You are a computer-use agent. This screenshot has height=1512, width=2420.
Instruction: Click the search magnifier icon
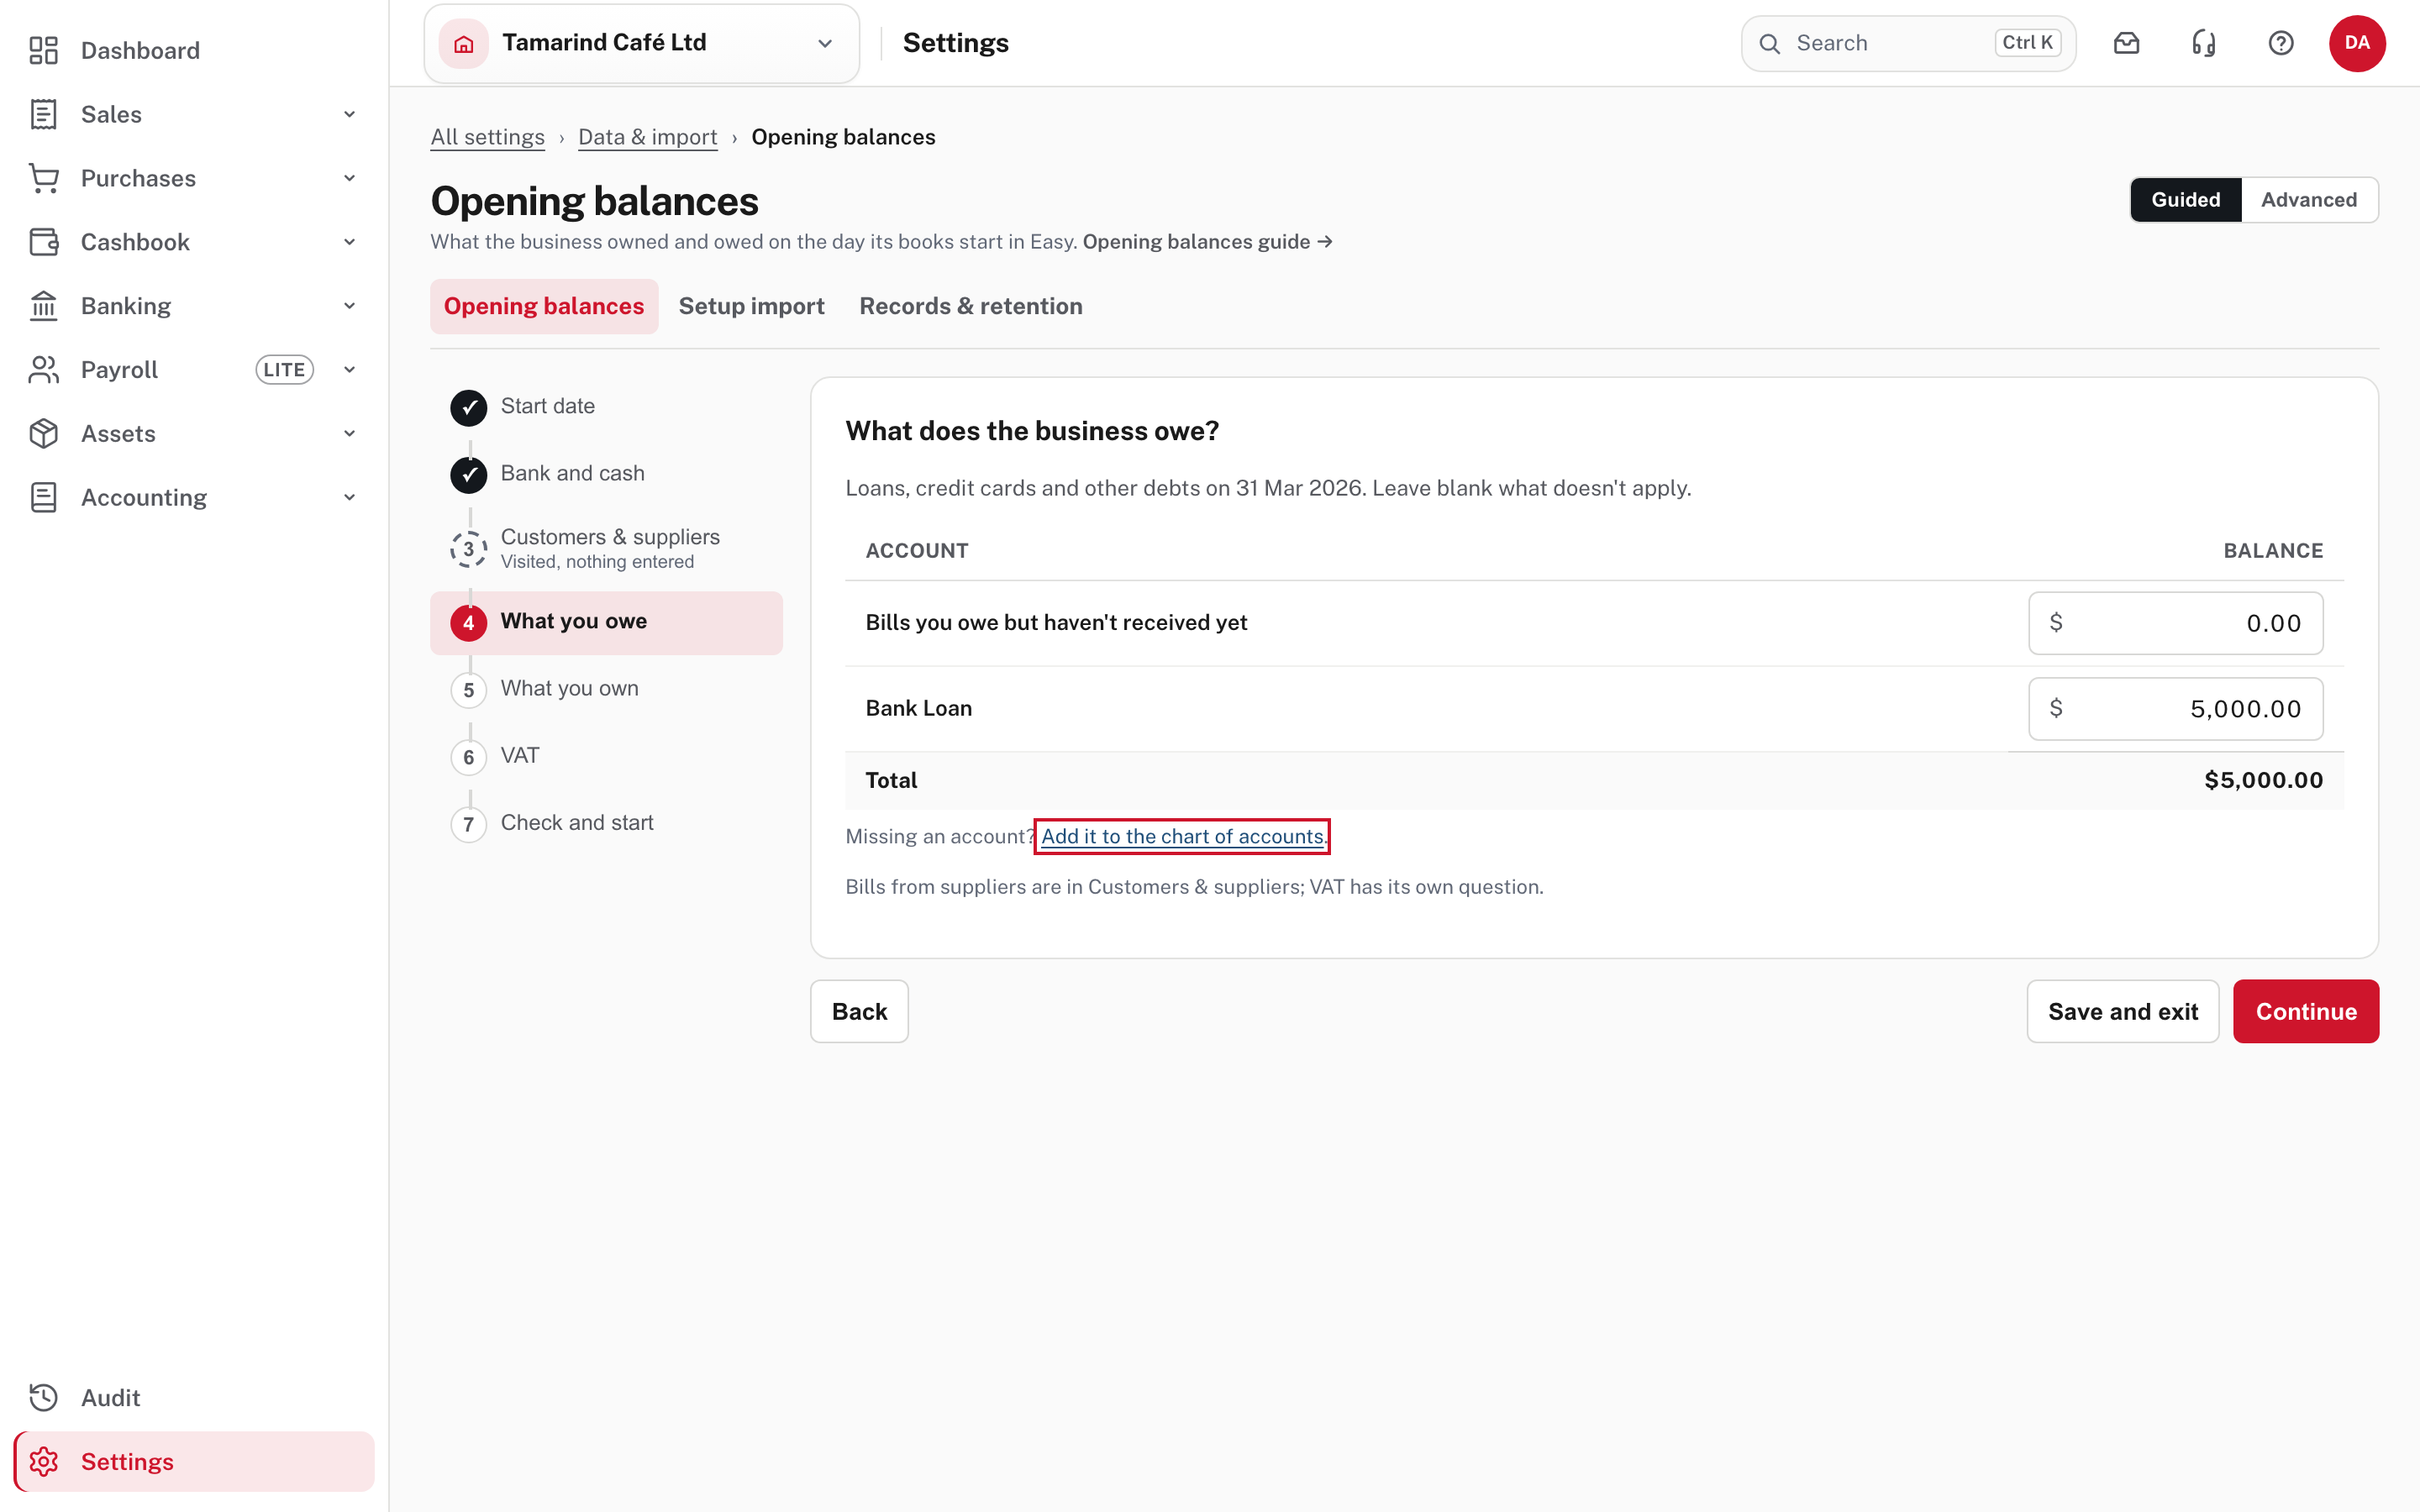coord(1769,43)
